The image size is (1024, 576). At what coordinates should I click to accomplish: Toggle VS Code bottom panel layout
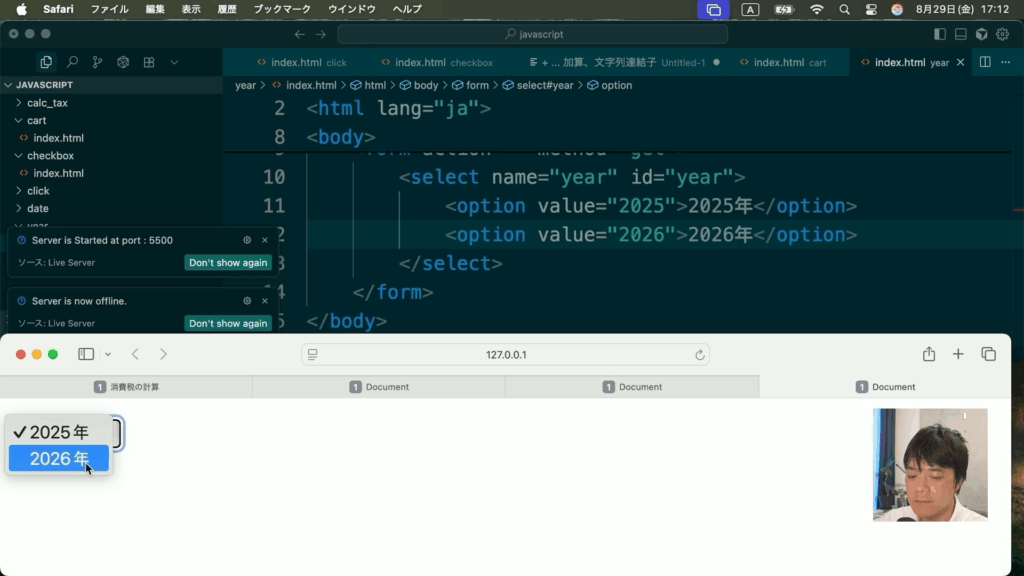click(961, 34)
